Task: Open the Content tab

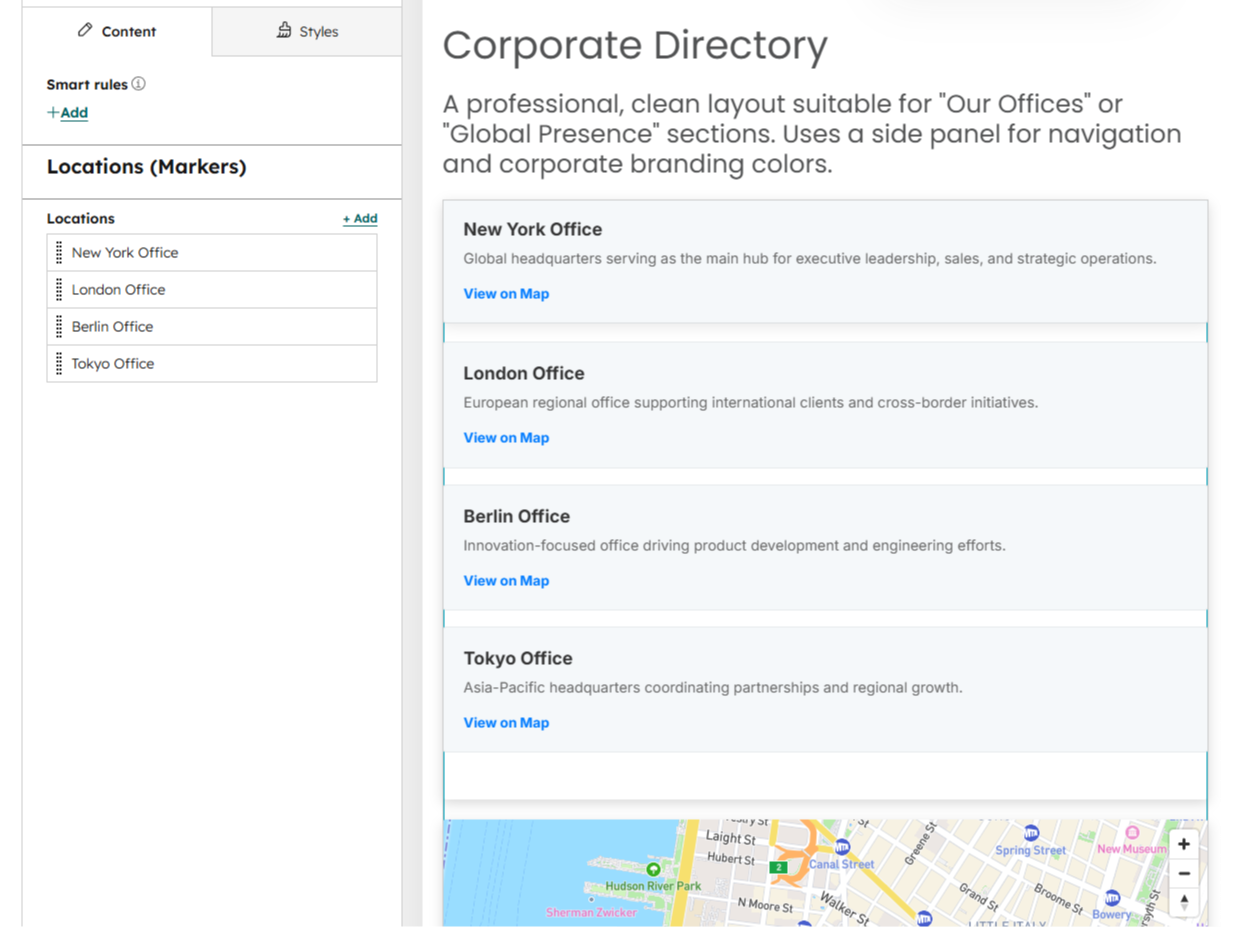Action: (x=117, y=31)
